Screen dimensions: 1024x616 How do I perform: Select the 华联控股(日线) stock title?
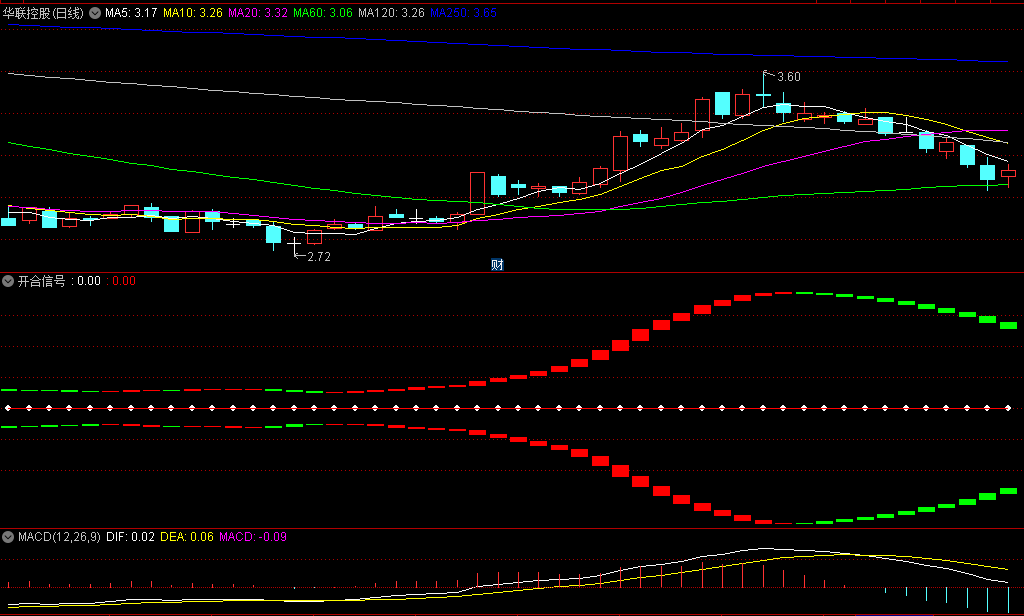click(43, 12)
